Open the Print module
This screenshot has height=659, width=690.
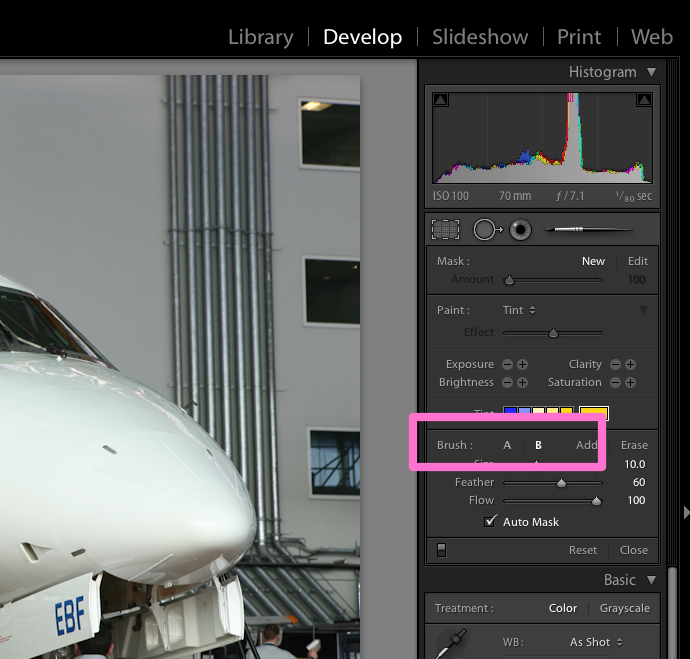click(x=579, y=37)
